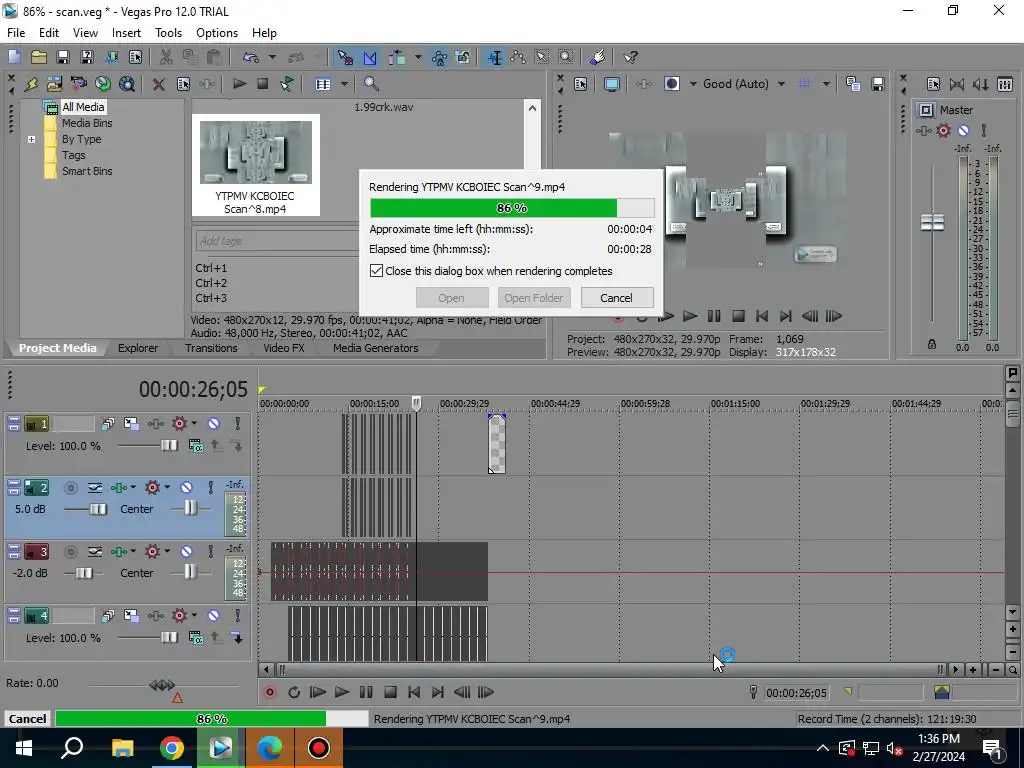Click the Undo arrow icon
The height and width of the screenshot is (768, 1024).
250,57
